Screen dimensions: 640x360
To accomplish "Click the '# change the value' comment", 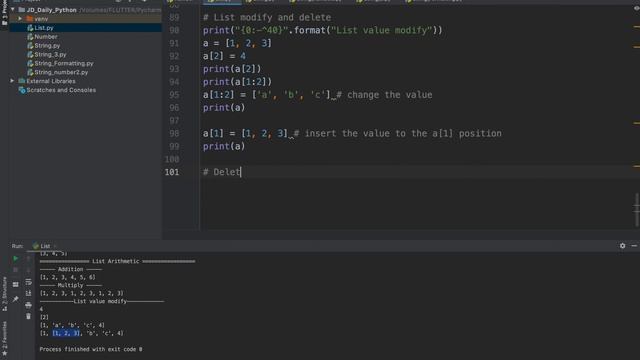I will pyautogui.click(x=384, y=95).
